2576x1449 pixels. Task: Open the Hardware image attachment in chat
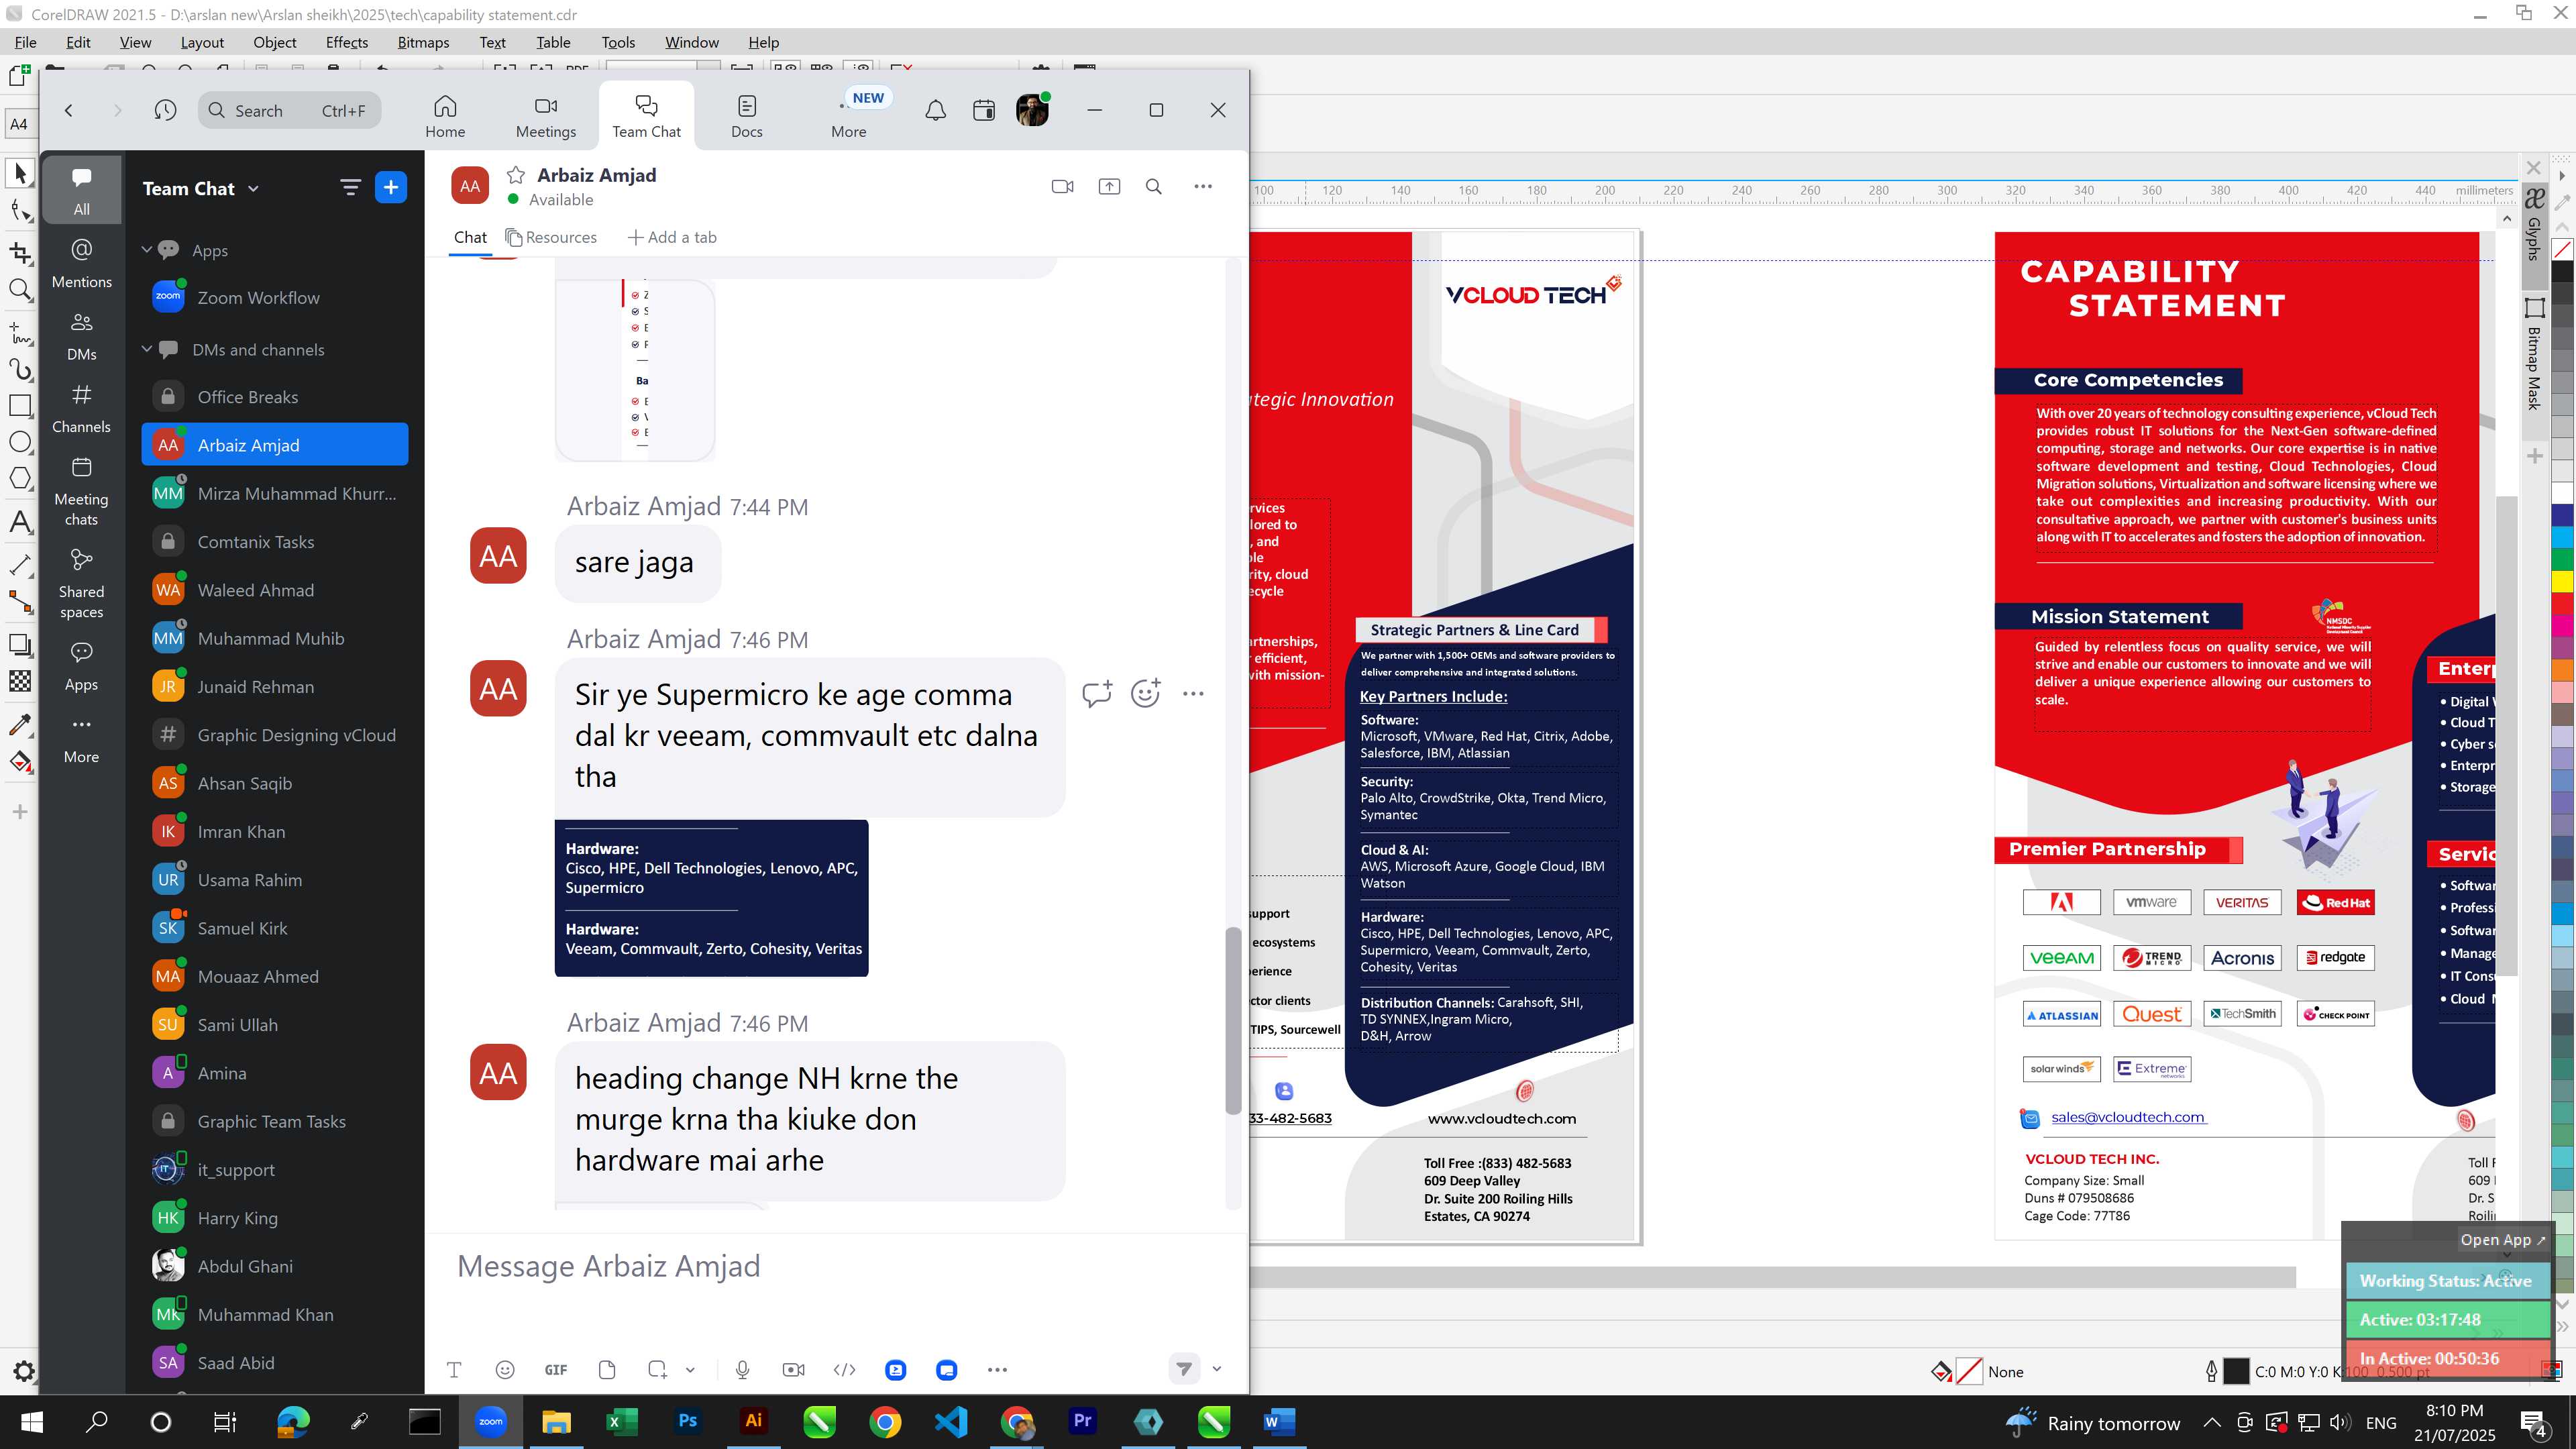[x=711, y=898]
